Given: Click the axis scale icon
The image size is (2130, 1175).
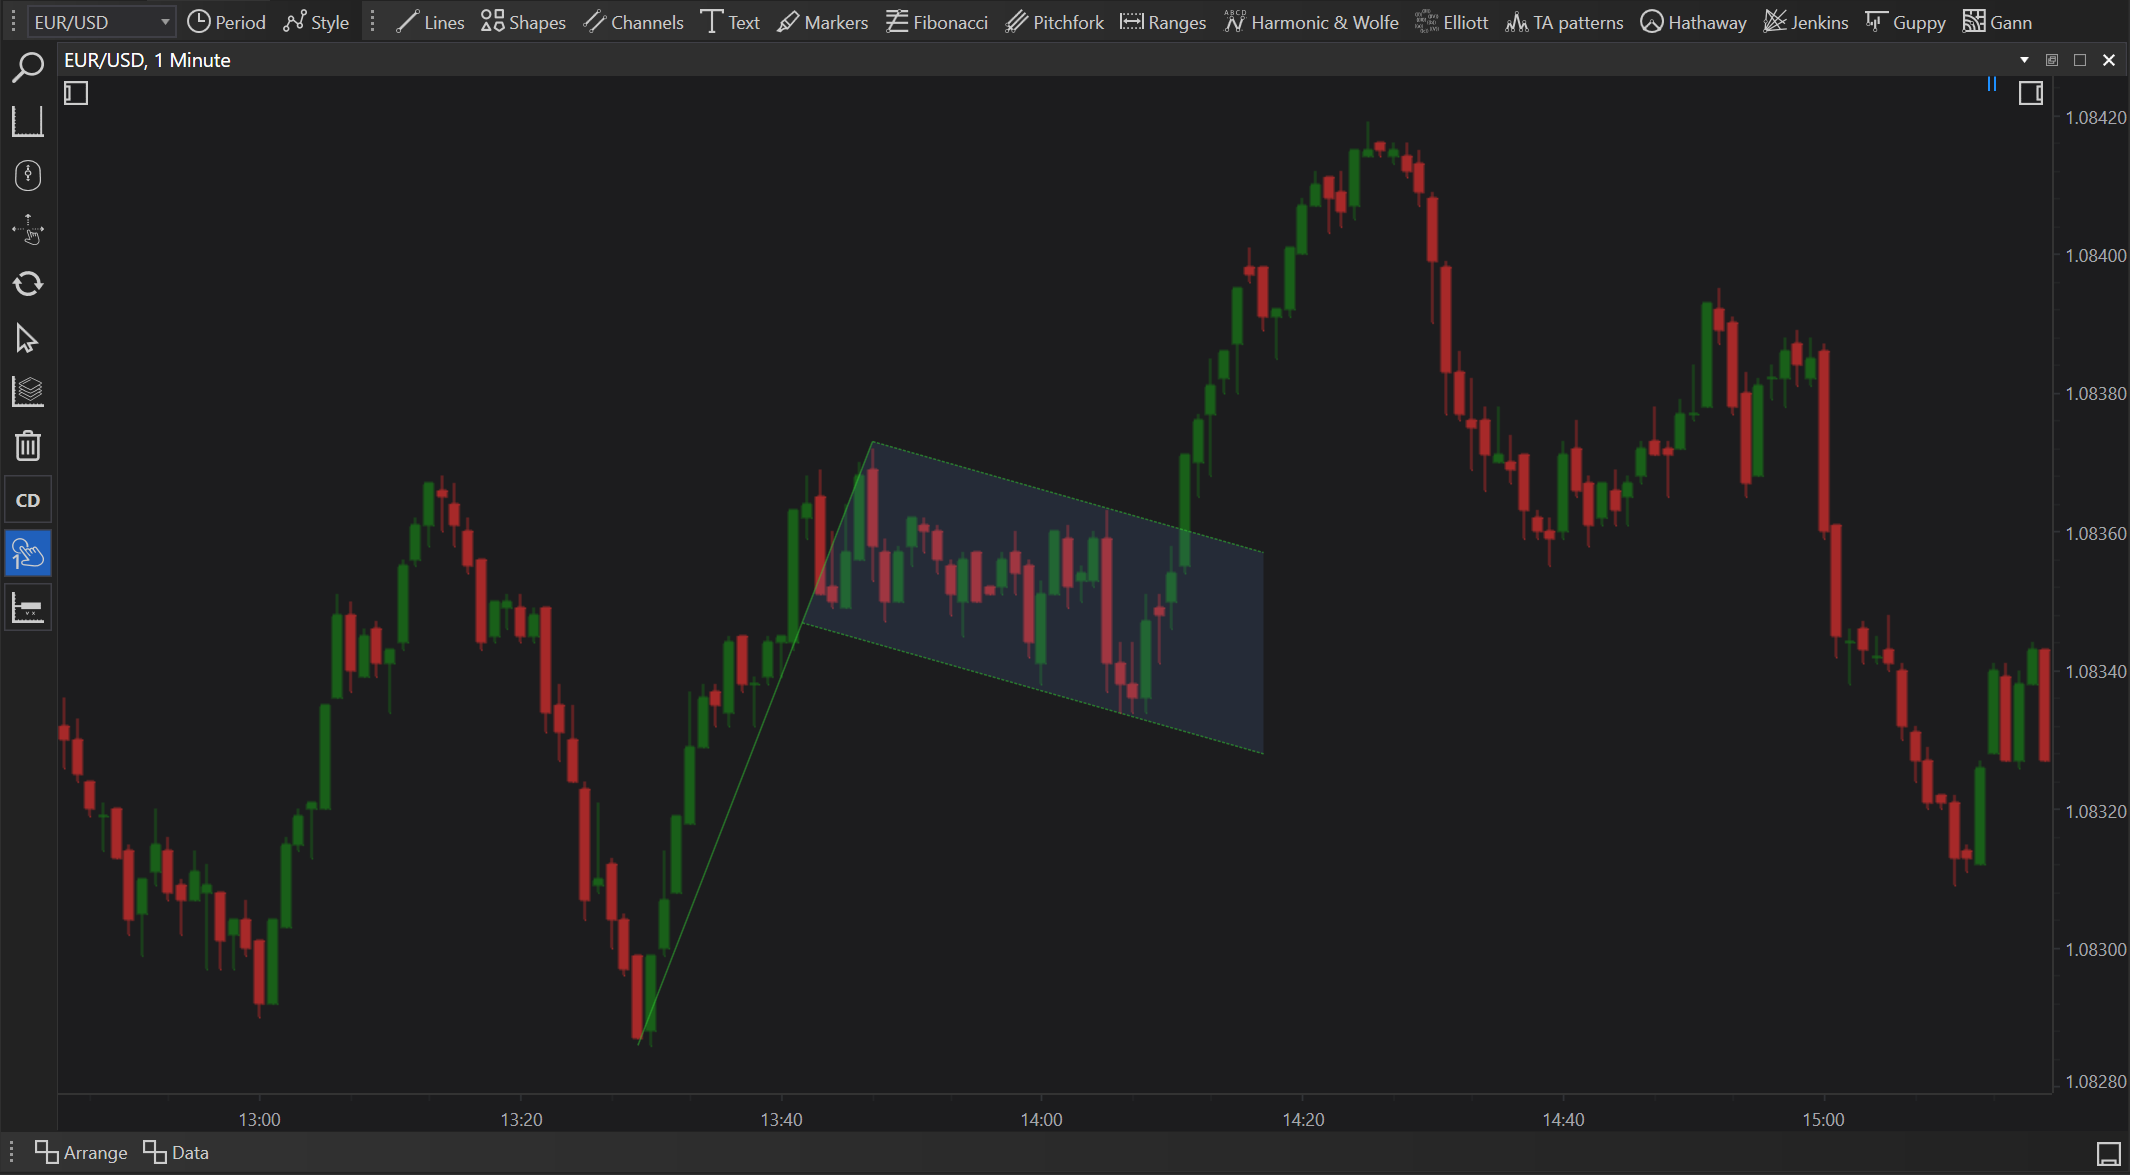Looking at the screenshot, I should [x=28, y=122].
